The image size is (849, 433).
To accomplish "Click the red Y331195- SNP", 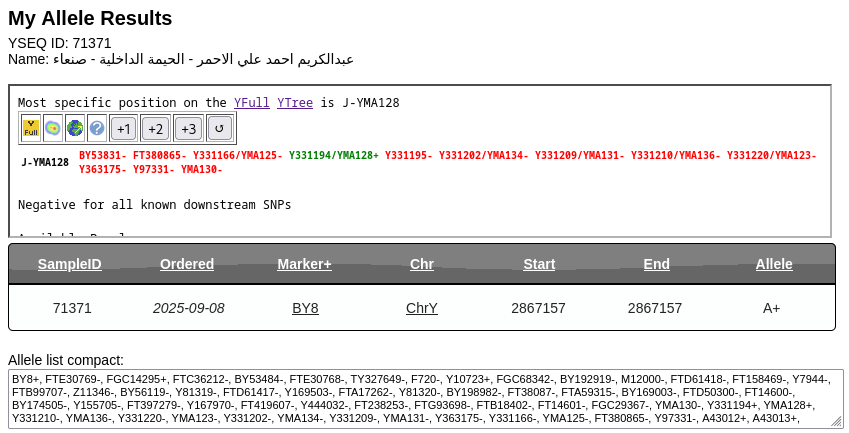I will coord(409,155).
